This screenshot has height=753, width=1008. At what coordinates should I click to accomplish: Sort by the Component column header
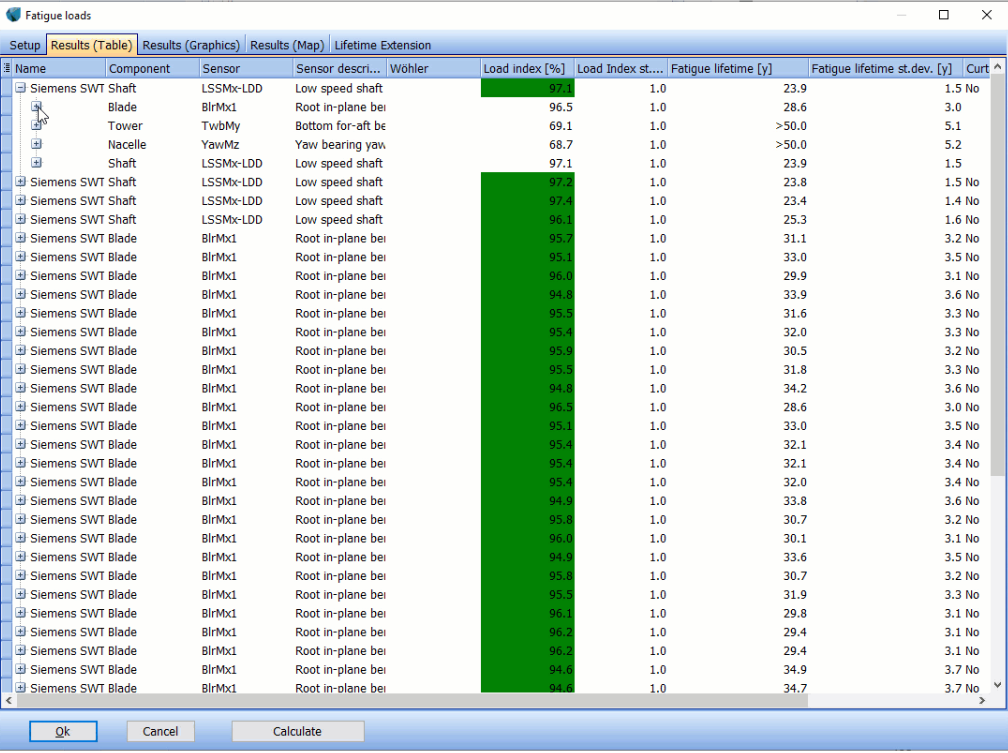[x=152, y=68]
